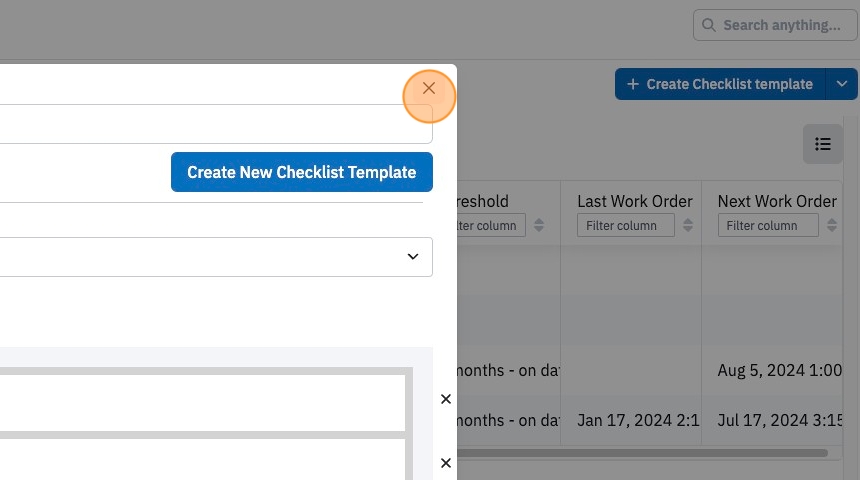The image size is (860, 480).
Task: Click the search magnifier icon
Action: 709,25
